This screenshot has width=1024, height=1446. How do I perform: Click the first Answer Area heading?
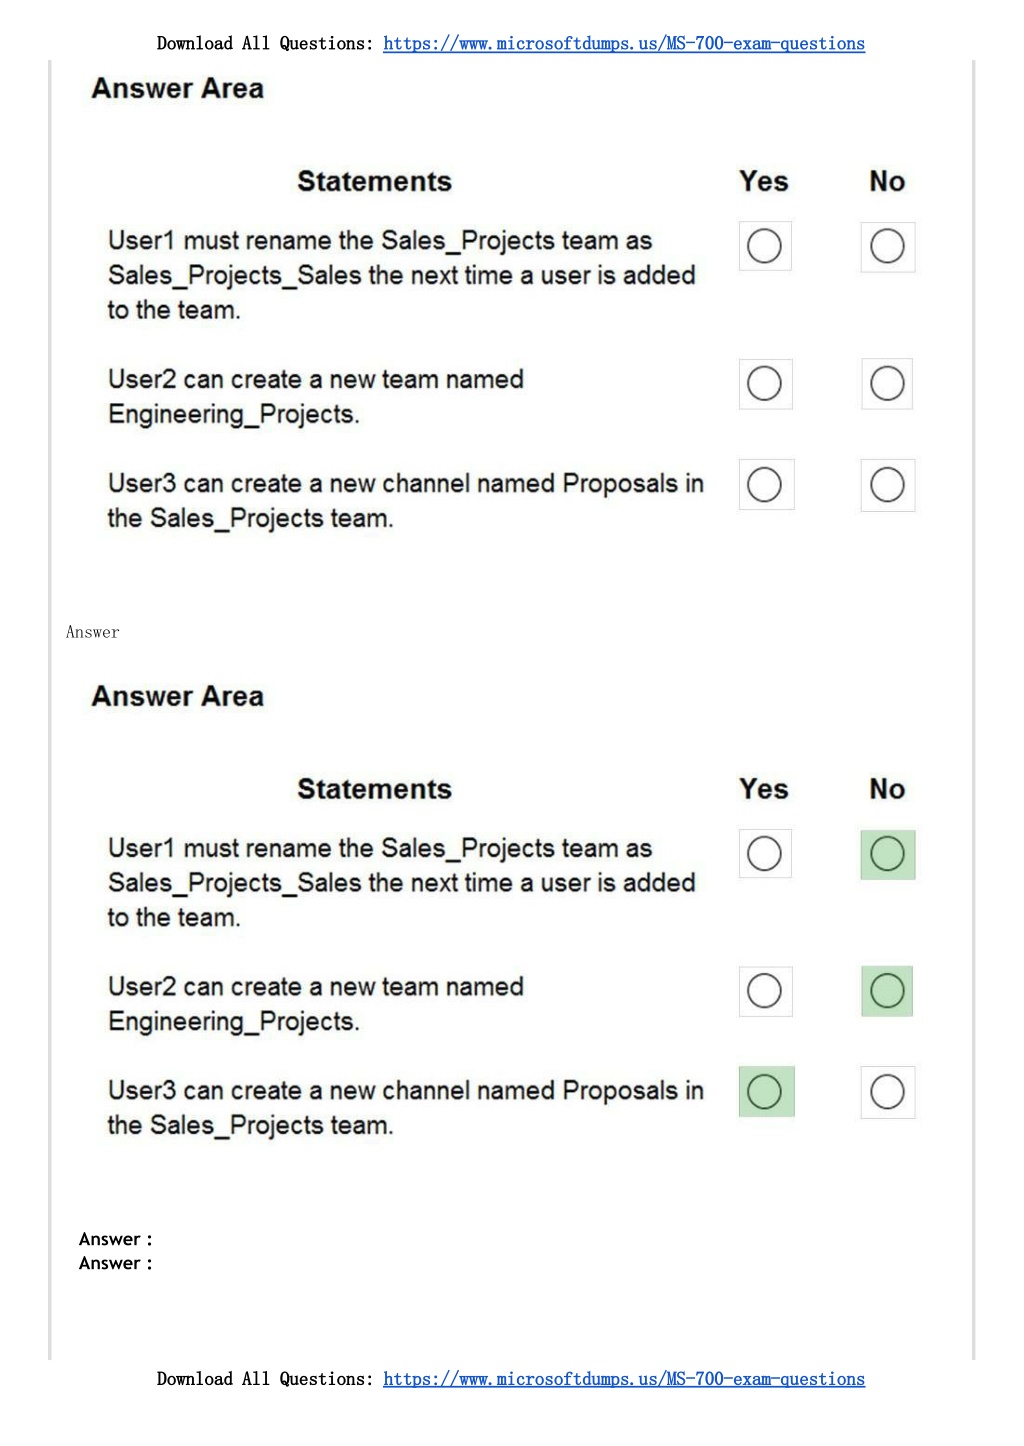pos(178,89)
